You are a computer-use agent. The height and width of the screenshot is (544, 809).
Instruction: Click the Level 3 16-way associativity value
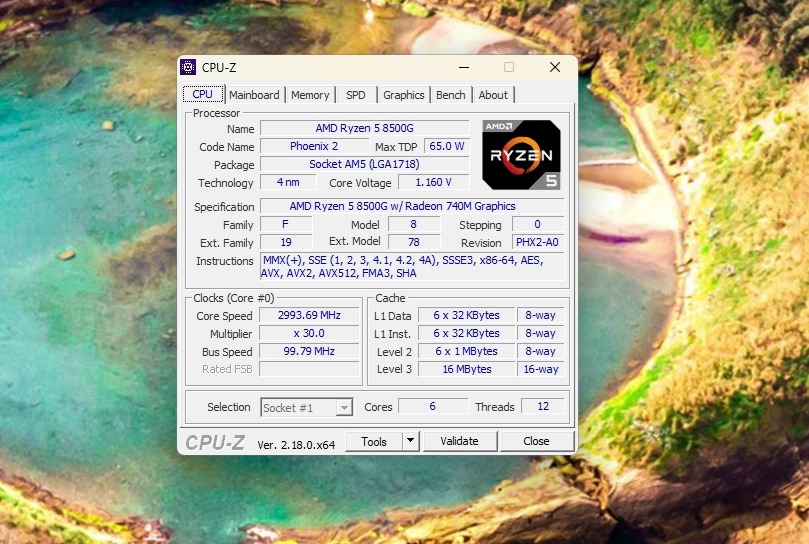click(541, 369)
